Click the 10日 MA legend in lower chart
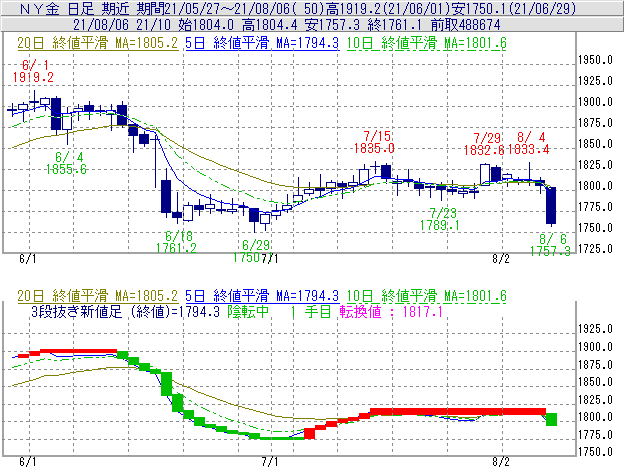 coord(426,296)
